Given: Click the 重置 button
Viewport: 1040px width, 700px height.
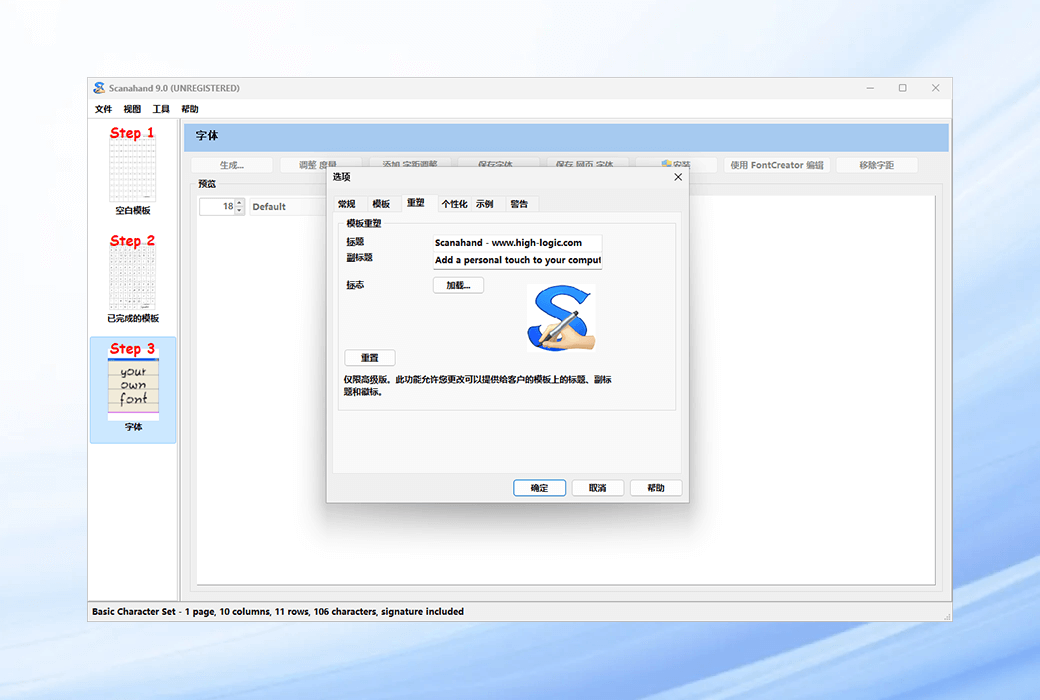Looking at the screenshot, I should tap(369, 358).
